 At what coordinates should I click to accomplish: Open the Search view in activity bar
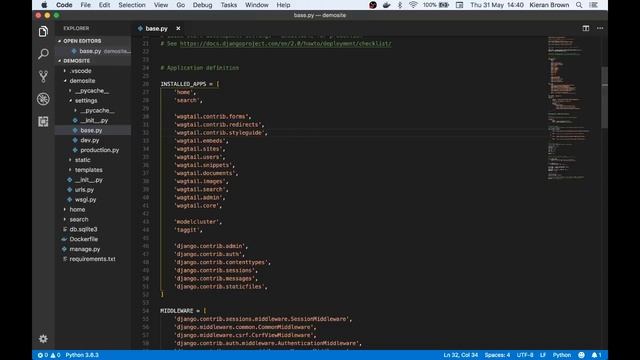(x=43, y=54)
